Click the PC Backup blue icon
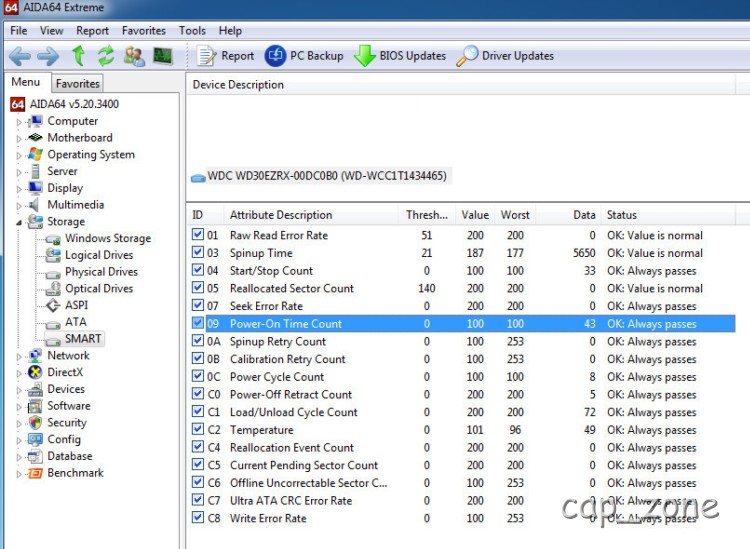Image resolution: width=750 pixels, height=549 pixels. [x=275, y=56]
